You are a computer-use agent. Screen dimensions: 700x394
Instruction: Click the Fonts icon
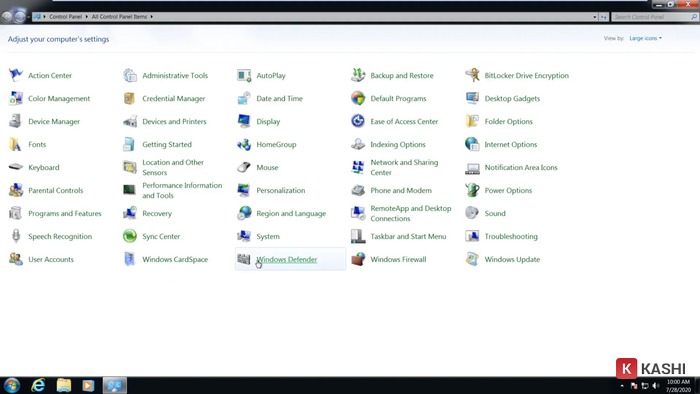click(16, 144)
